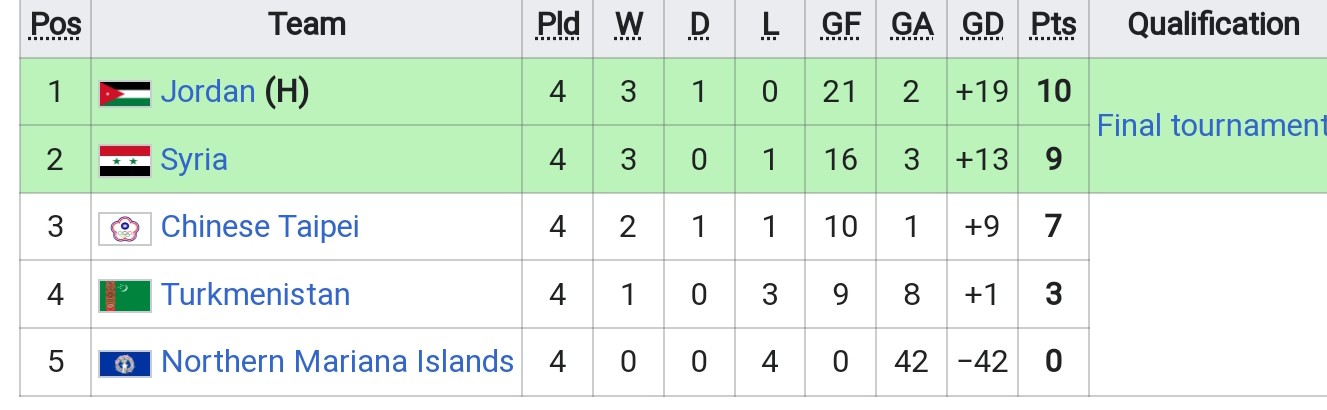The height and width of the screenshot is (410, 1327).
Task: Click the GA column header abbreviation
Action: pyautogui.click(x=911, y=25)
